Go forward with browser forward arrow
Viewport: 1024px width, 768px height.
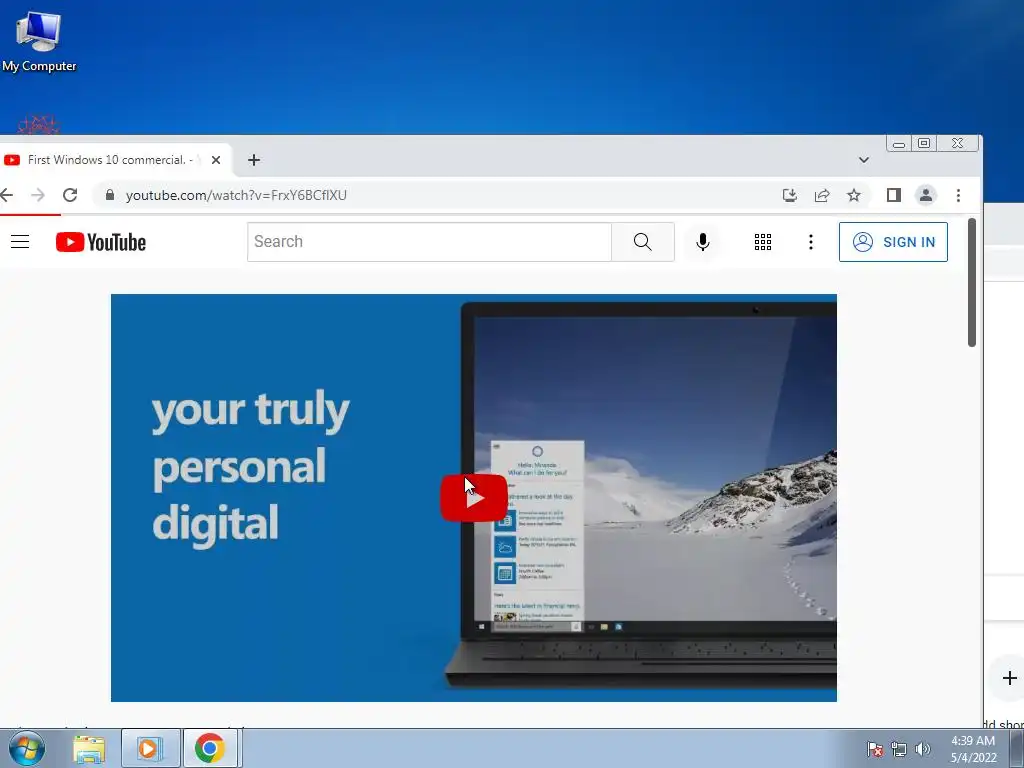[38, 195]
